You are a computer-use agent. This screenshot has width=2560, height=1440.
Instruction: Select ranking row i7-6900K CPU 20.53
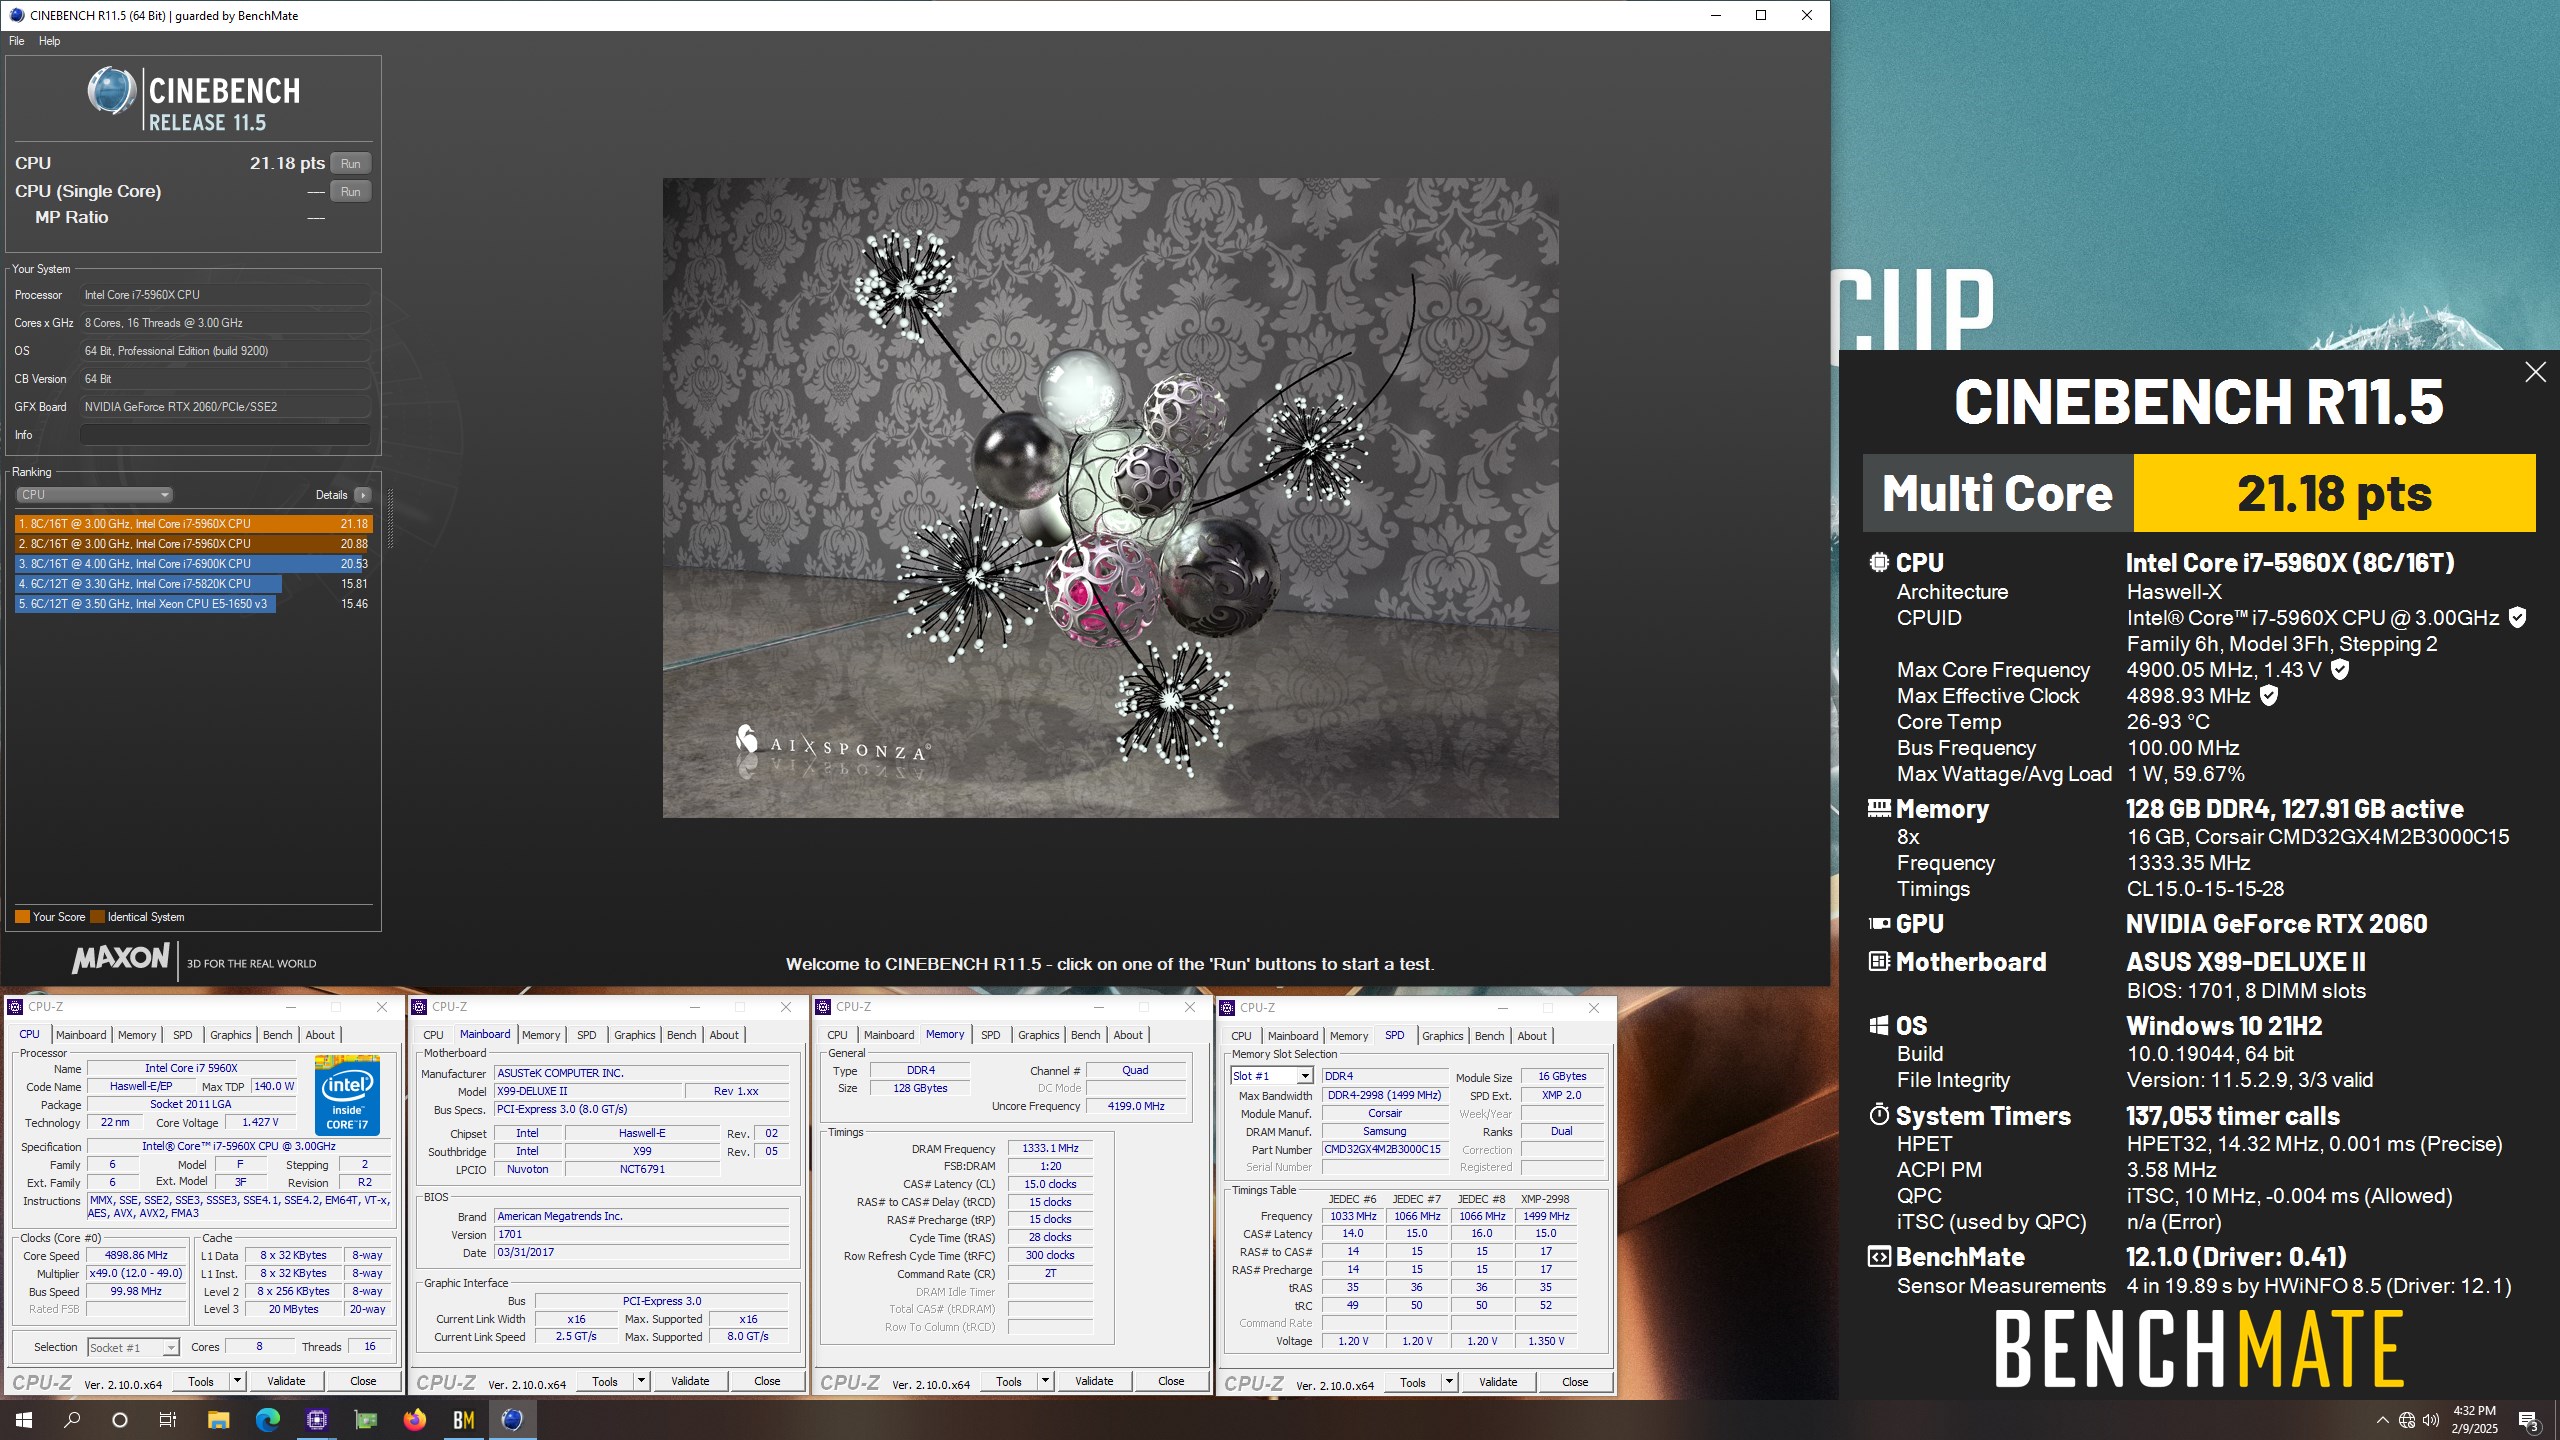(192, 564)
